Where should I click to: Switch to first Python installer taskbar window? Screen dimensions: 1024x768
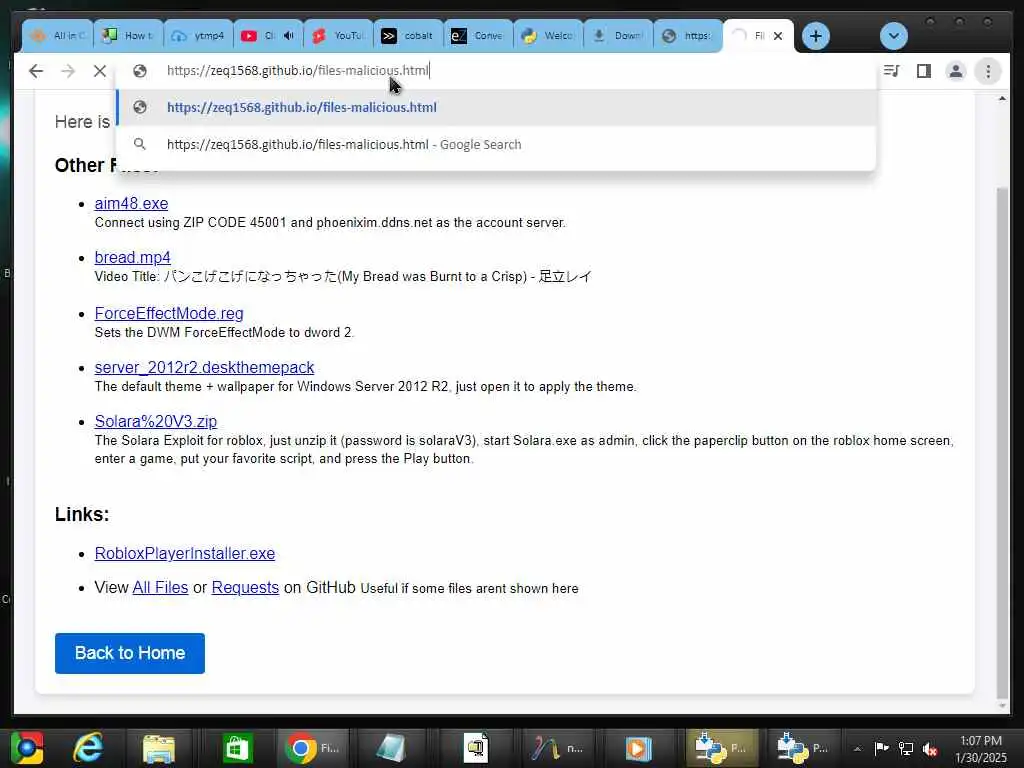click(x=720, y=748)
